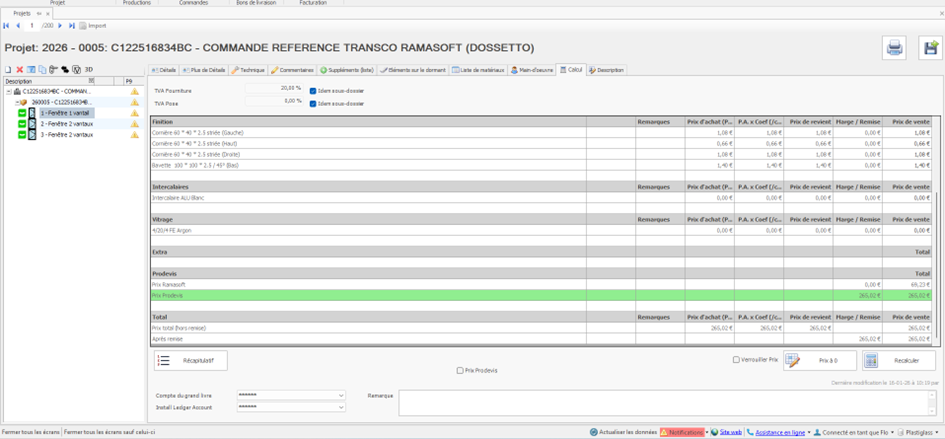Open the Main-d'œuvre tab
This screenshot has height=439, width=945.
(x=532, y=70)
